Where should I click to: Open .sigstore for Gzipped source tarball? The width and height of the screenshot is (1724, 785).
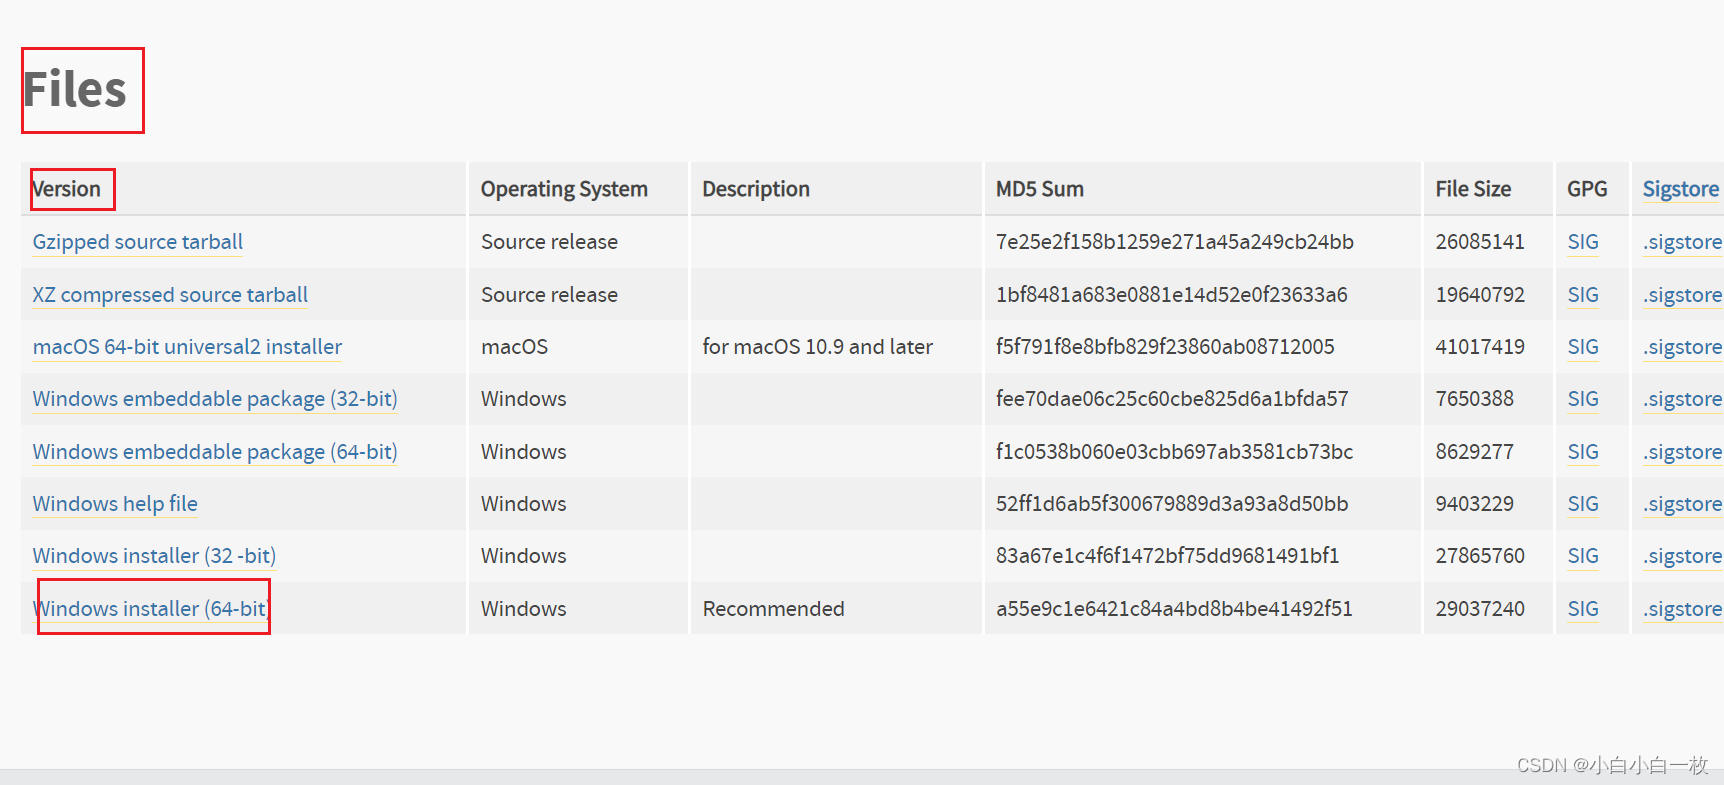1683,242
